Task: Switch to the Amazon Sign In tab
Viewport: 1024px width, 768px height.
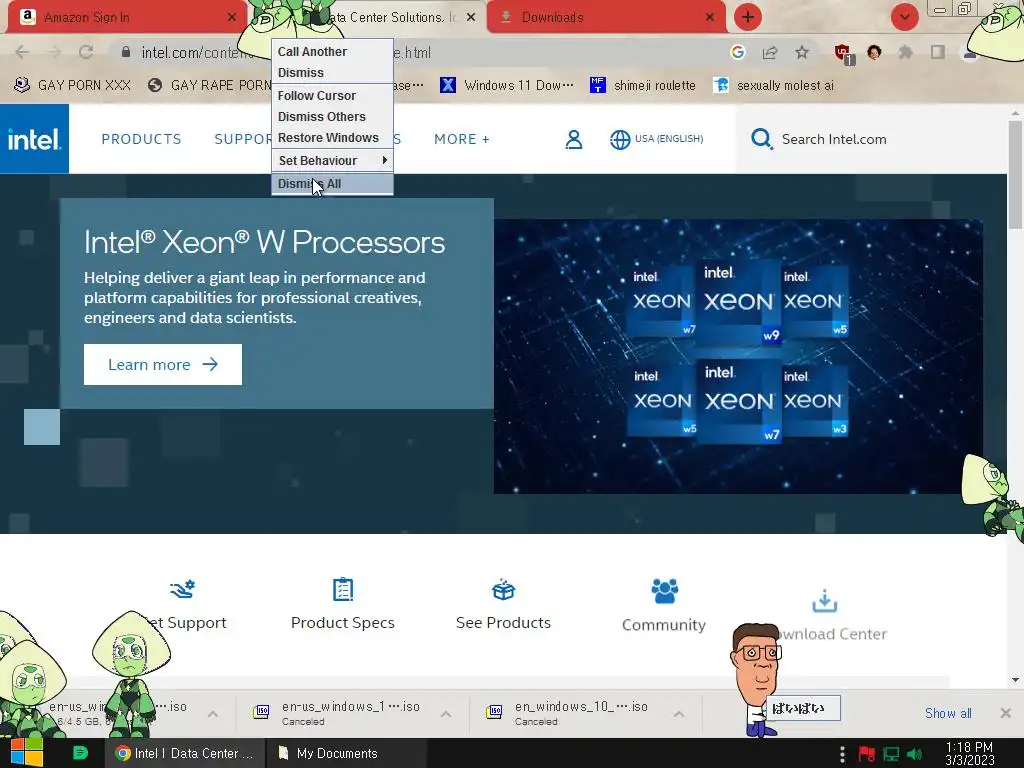Action: tap(124, 17)
